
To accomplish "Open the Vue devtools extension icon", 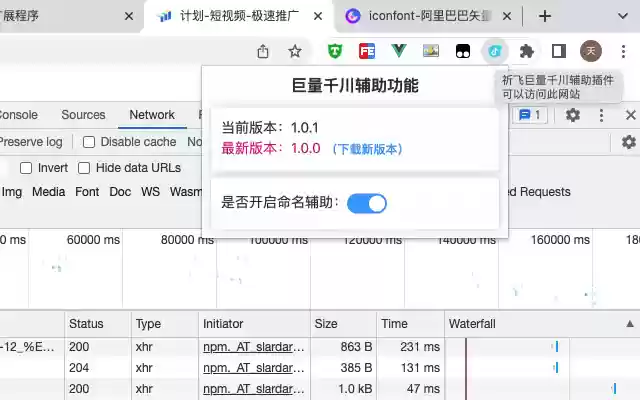I will click(x=398, y=51).
